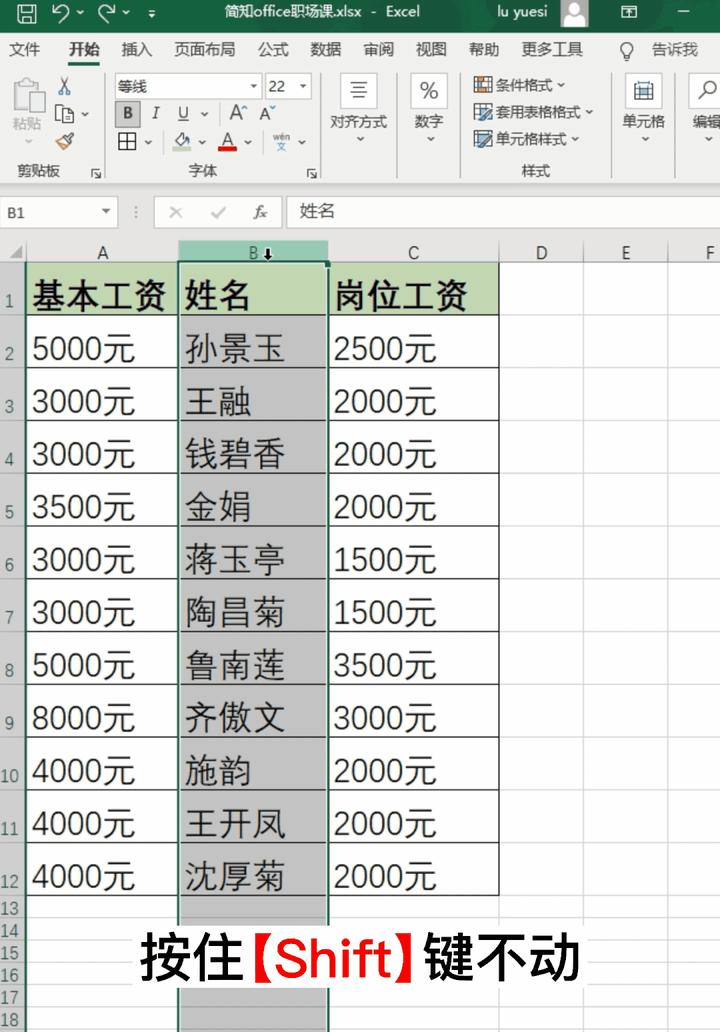720x1032 pixels.
Task: Switch to the 数据 tab
Action: (x=326, y=49)
